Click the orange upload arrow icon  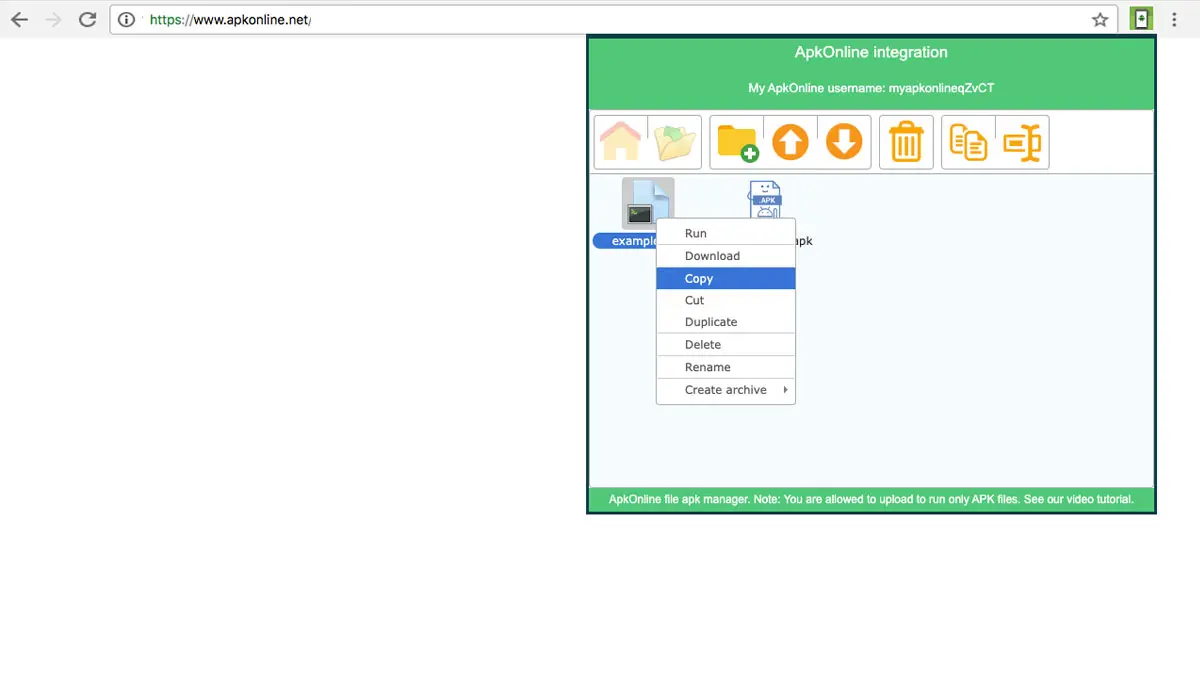[x=790, y=142]
